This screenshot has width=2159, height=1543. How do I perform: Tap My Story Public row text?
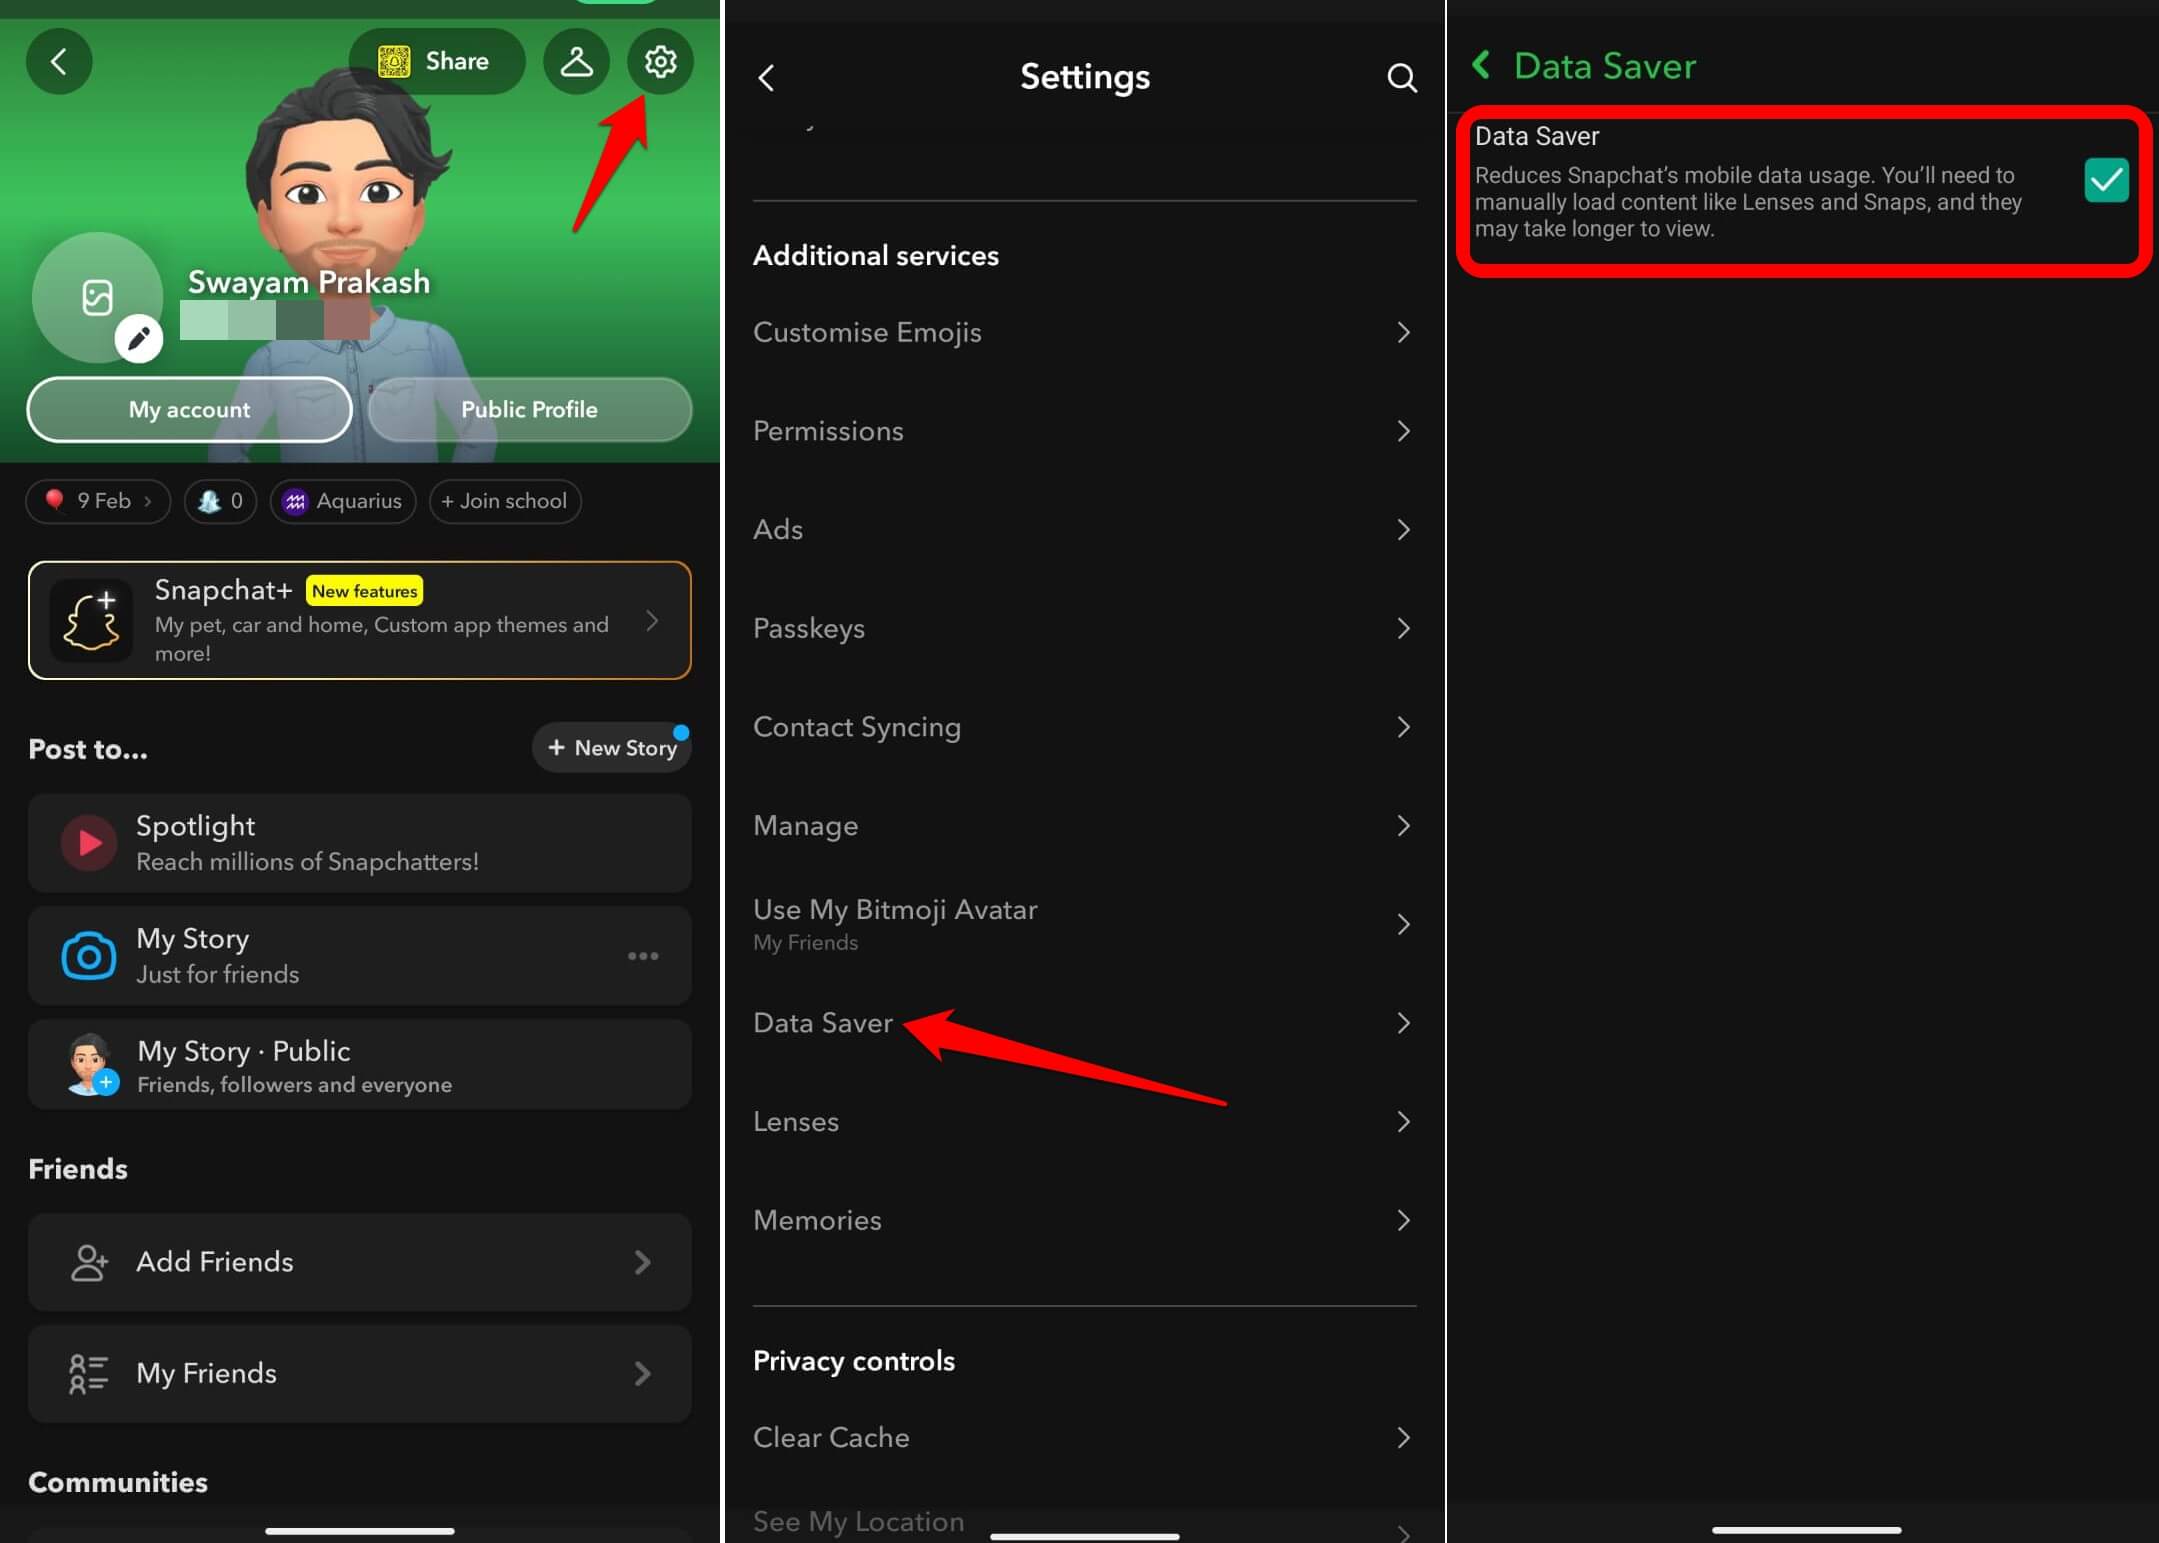294,1066
